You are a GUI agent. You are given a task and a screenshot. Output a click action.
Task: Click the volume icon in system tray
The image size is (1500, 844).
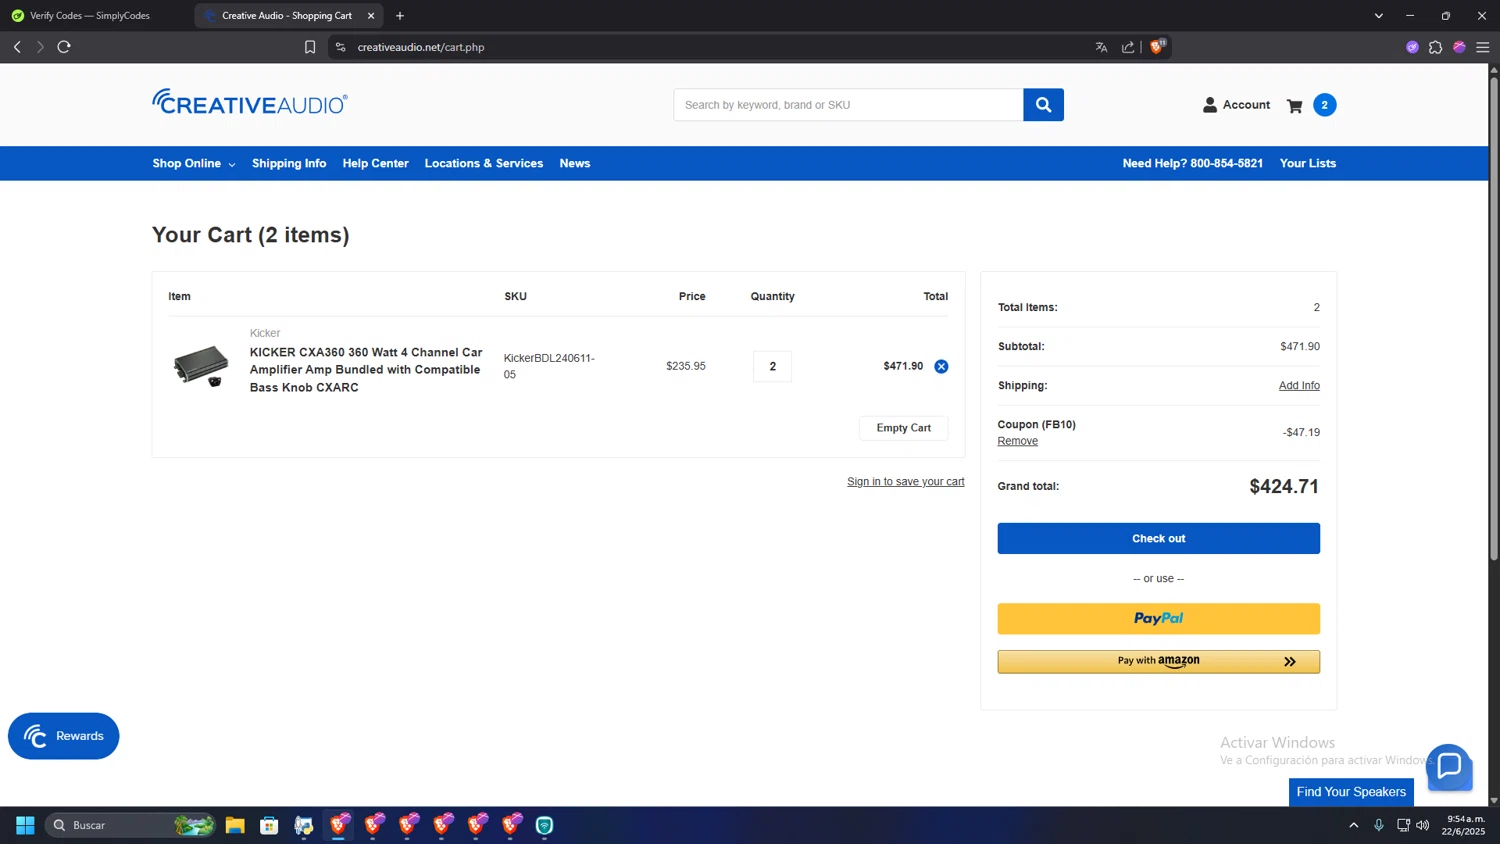click(x=1423, y=825)
